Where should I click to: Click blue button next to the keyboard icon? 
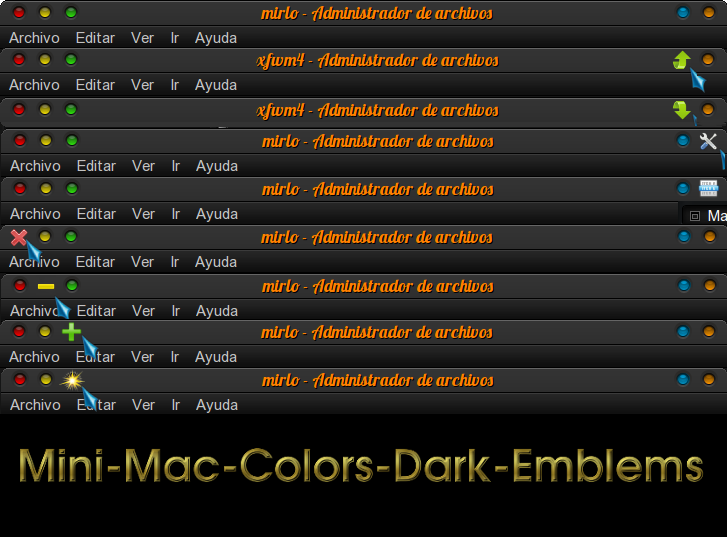(x=682, y=188)
